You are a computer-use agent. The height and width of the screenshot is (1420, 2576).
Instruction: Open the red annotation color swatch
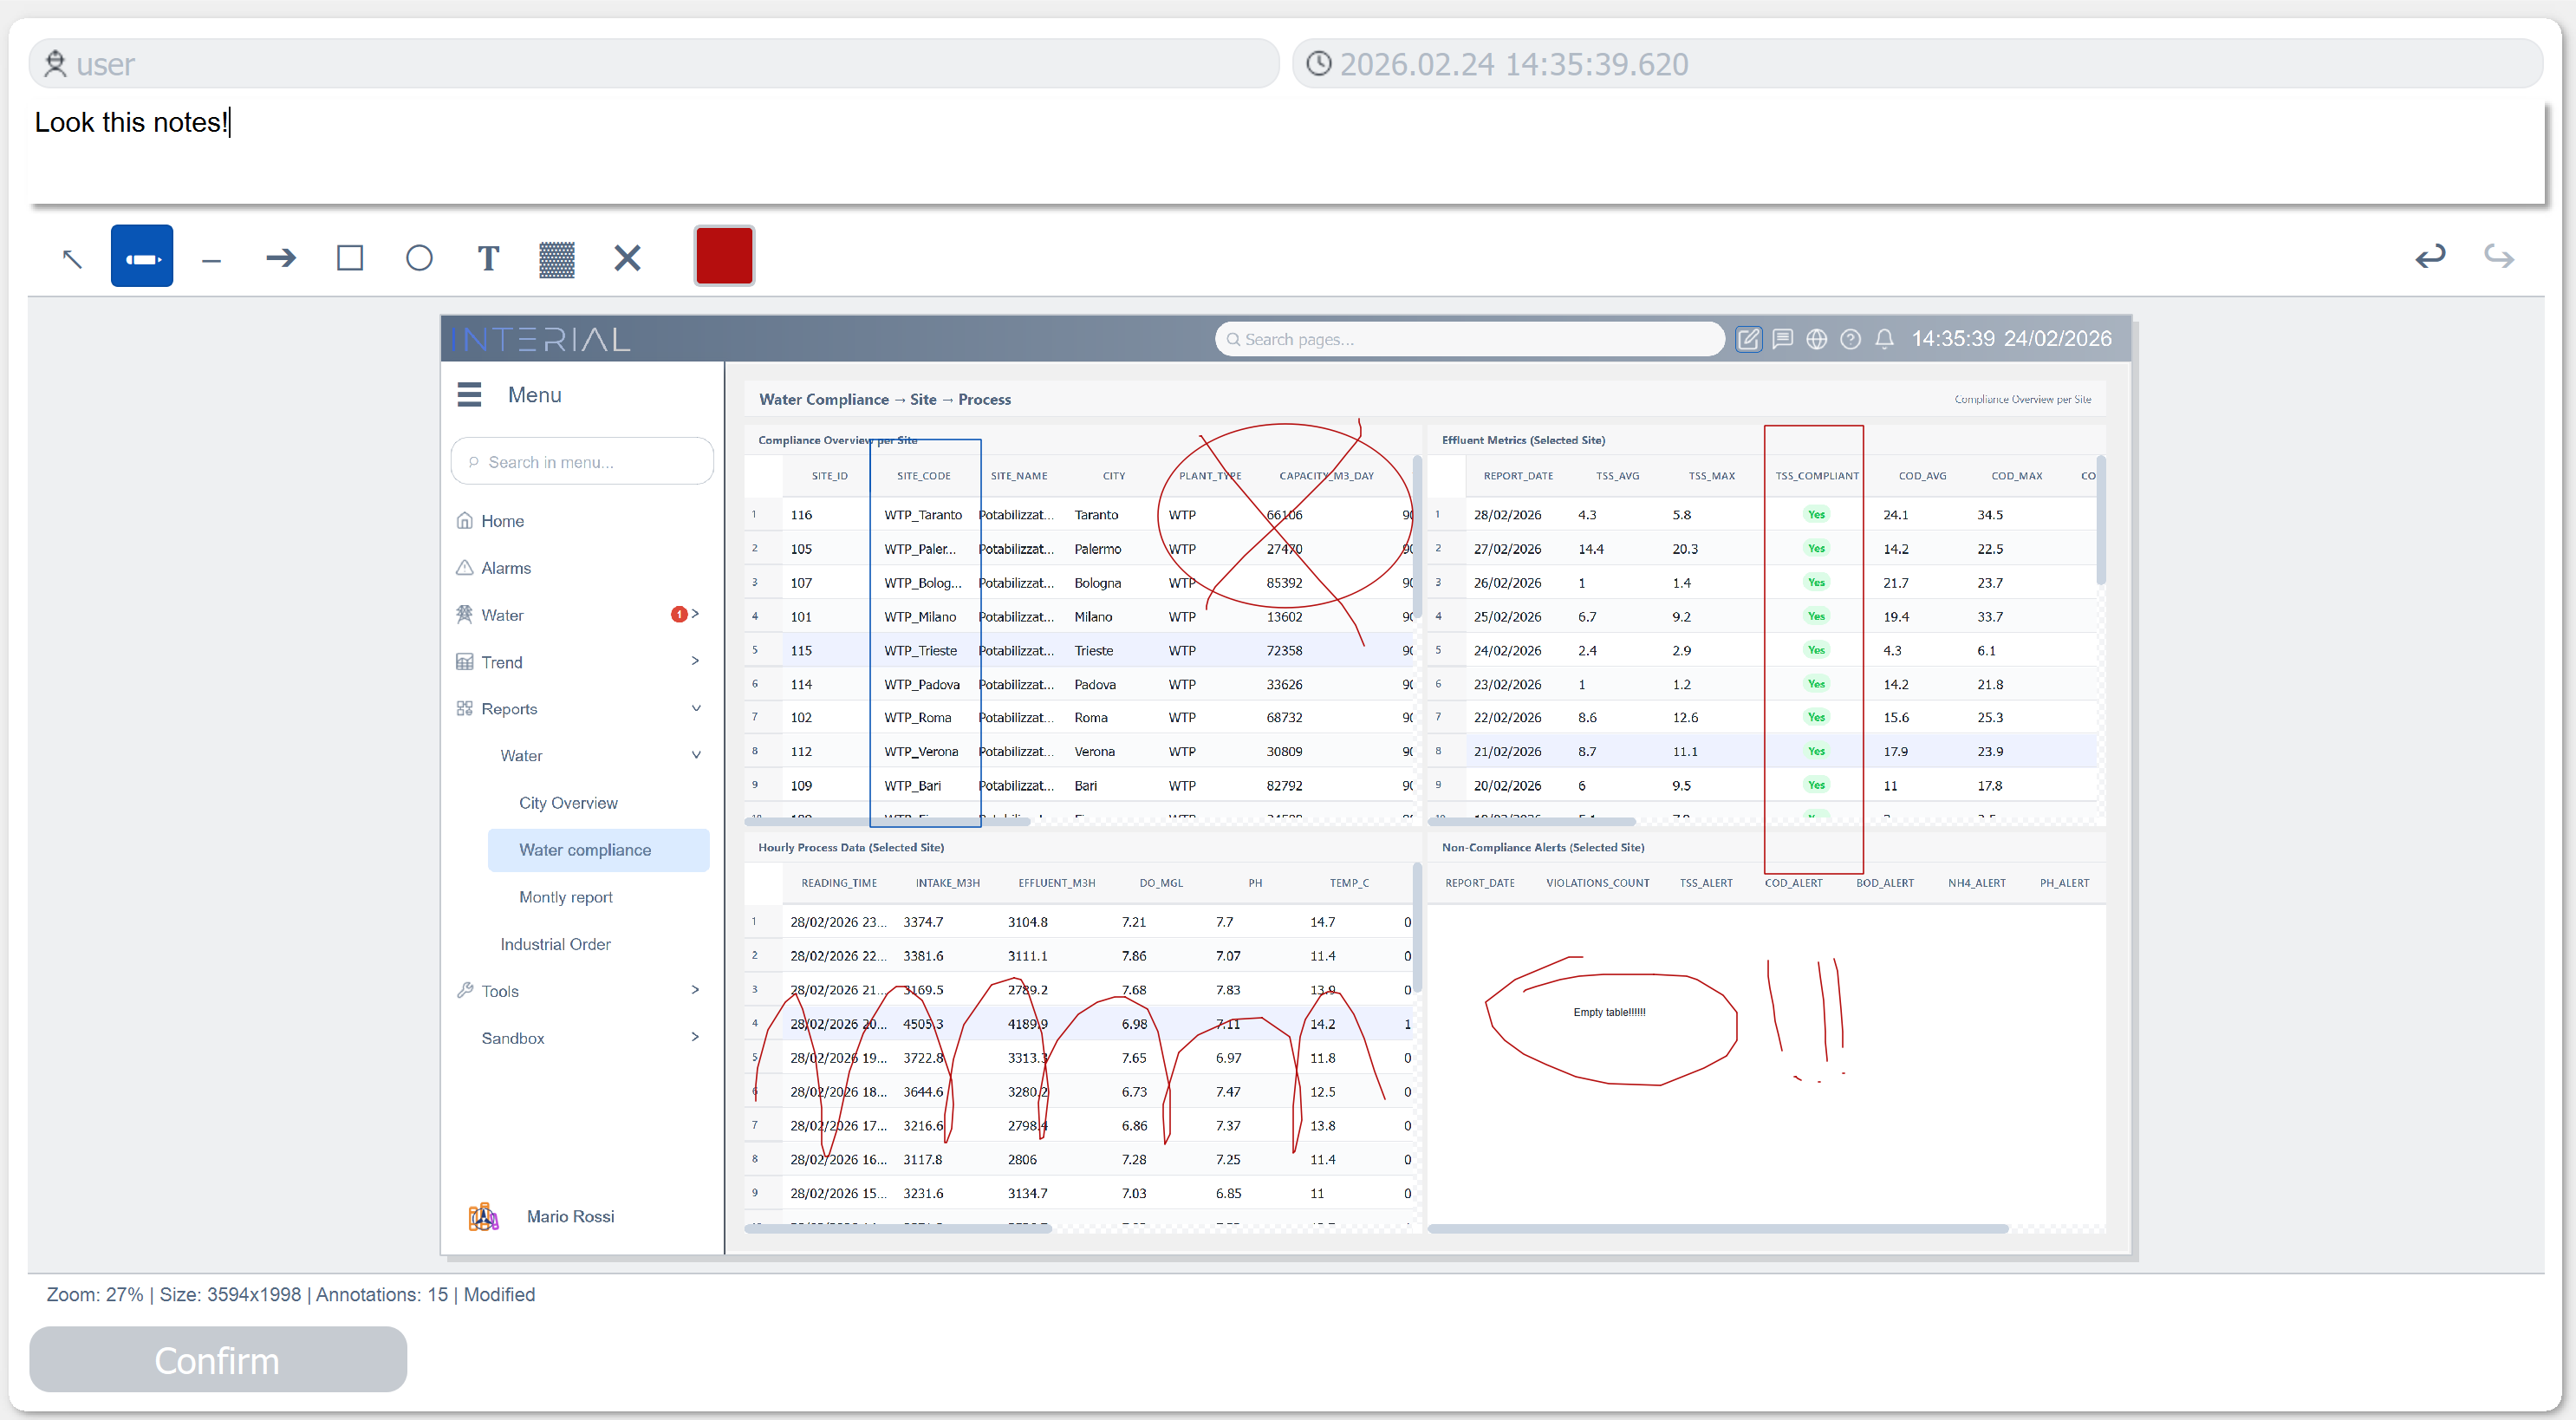(x=723, y=255)
